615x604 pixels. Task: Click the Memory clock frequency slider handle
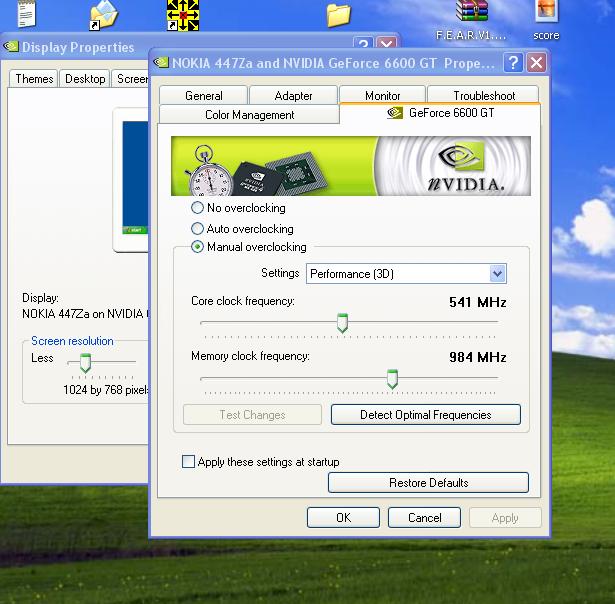(x=392, y=379)
